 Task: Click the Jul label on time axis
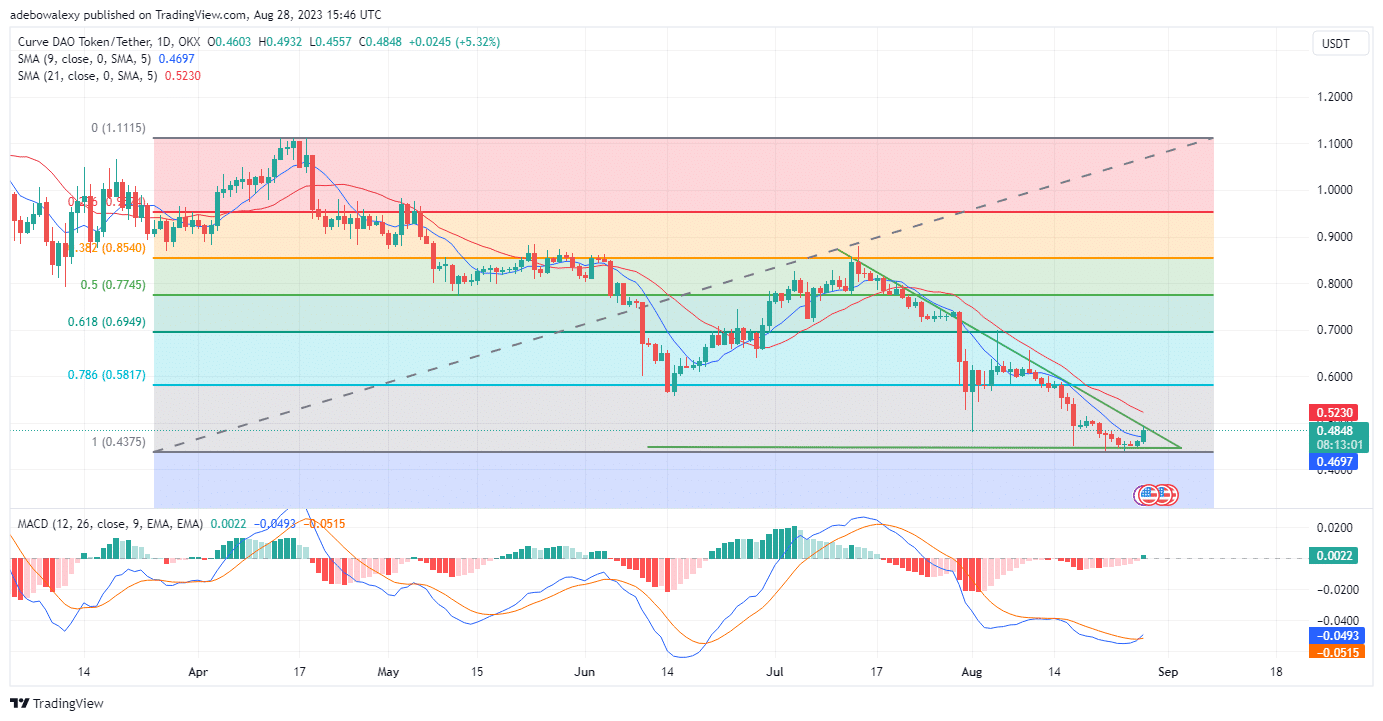point(775,672)
